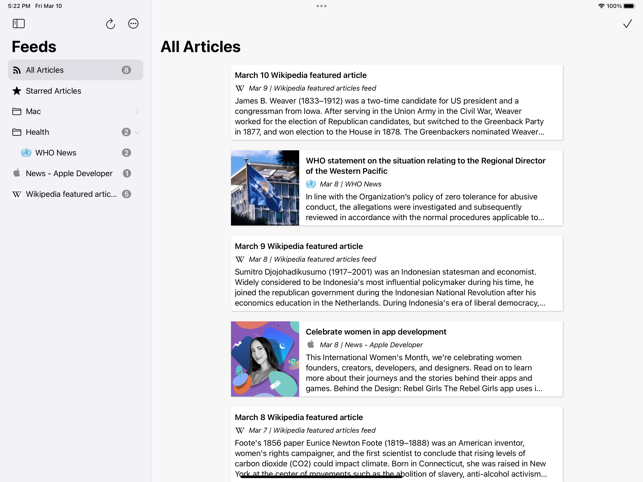This screenshot has height=482, width=643.
Task: Select WHO News feed
Action: 75,153
